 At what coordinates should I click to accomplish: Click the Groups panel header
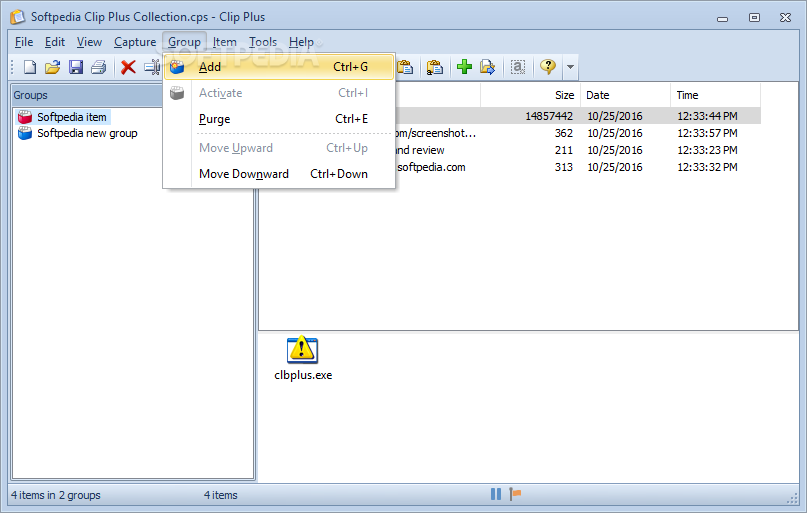click(87, 95)
